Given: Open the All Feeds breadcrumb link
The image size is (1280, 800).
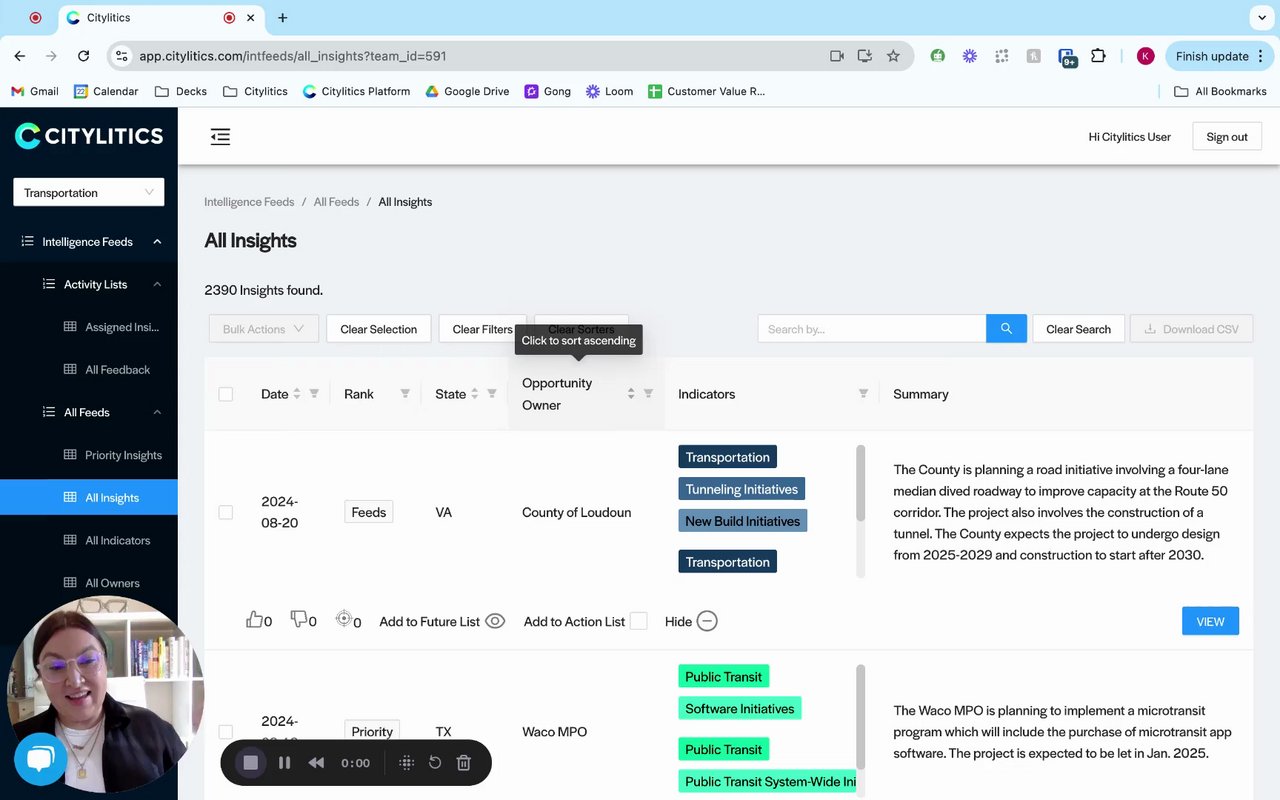Looking at the screenshot, I should pyautogui.click(x=336, y=202).
